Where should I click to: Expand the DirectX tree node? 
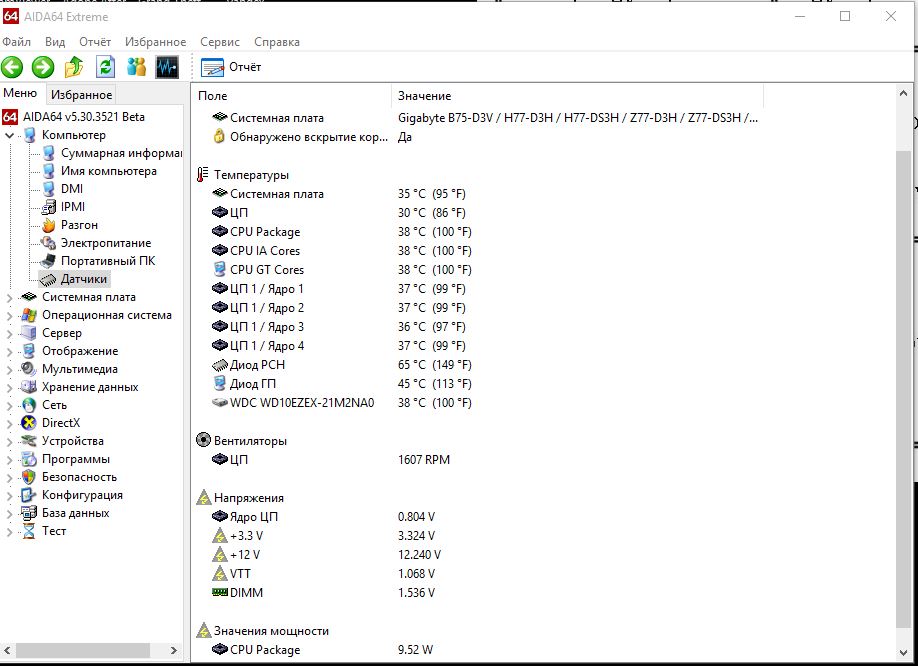click(x=9, y=424)
